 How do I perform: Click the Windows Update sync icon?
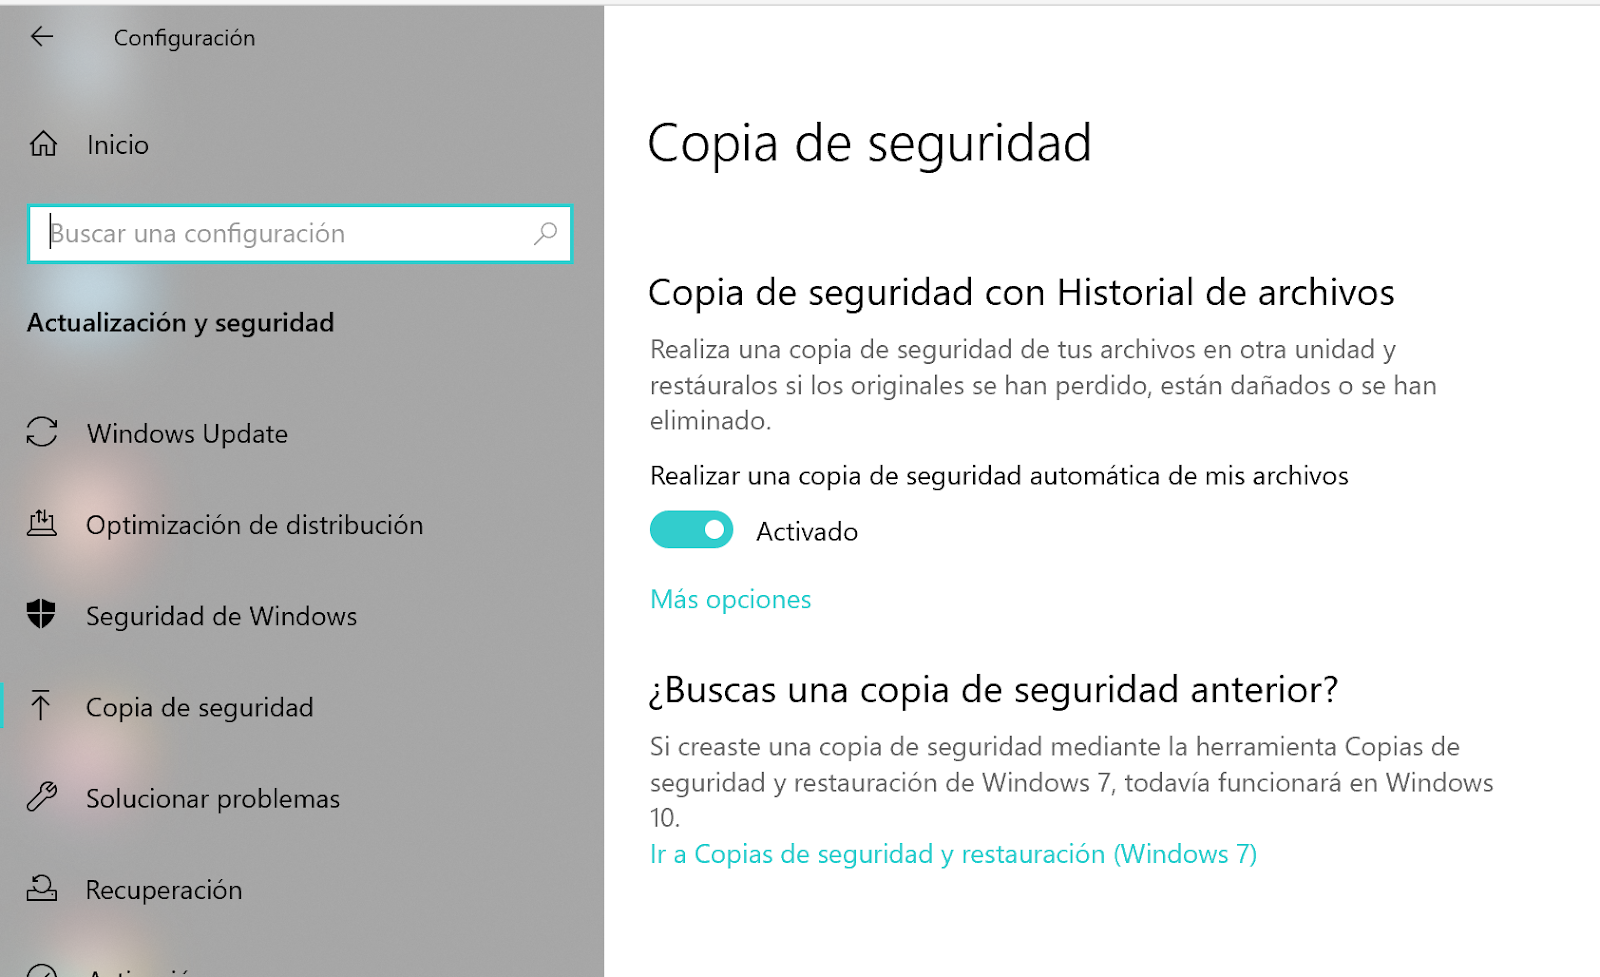coord(41,433)
